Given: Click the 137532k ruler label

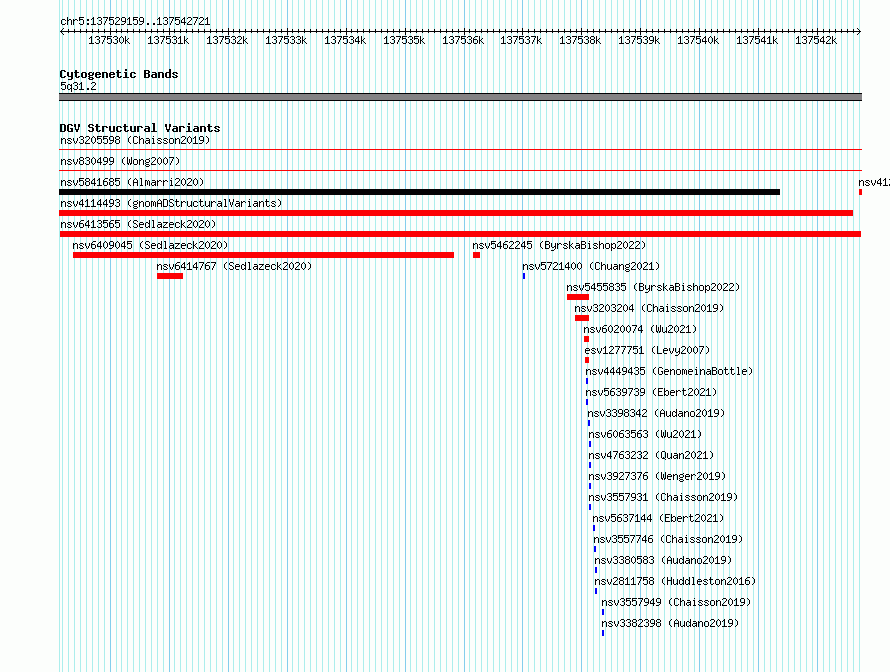Looking at the screenshot, I should pos(227,40).
